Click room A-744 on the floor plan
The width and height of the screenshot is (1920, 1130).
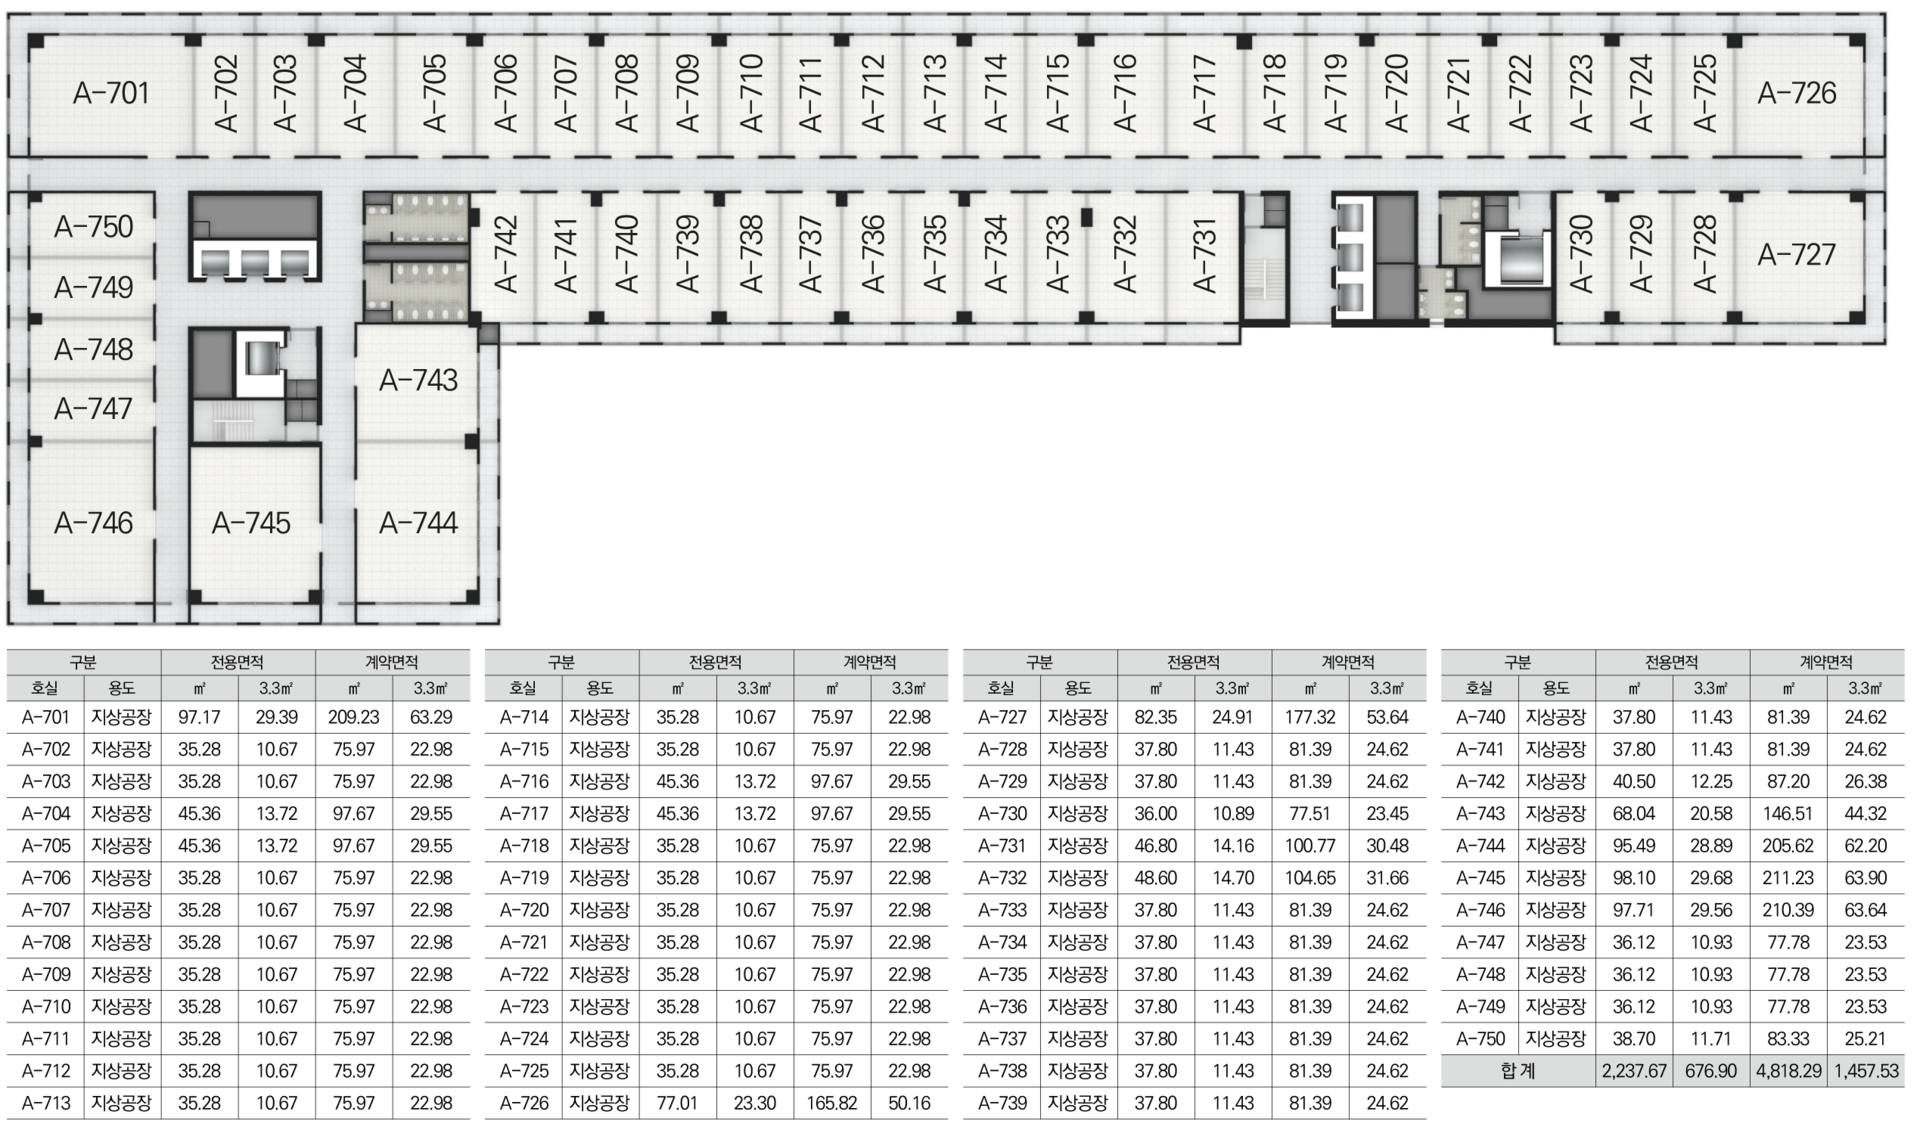(x=418, y=523)
